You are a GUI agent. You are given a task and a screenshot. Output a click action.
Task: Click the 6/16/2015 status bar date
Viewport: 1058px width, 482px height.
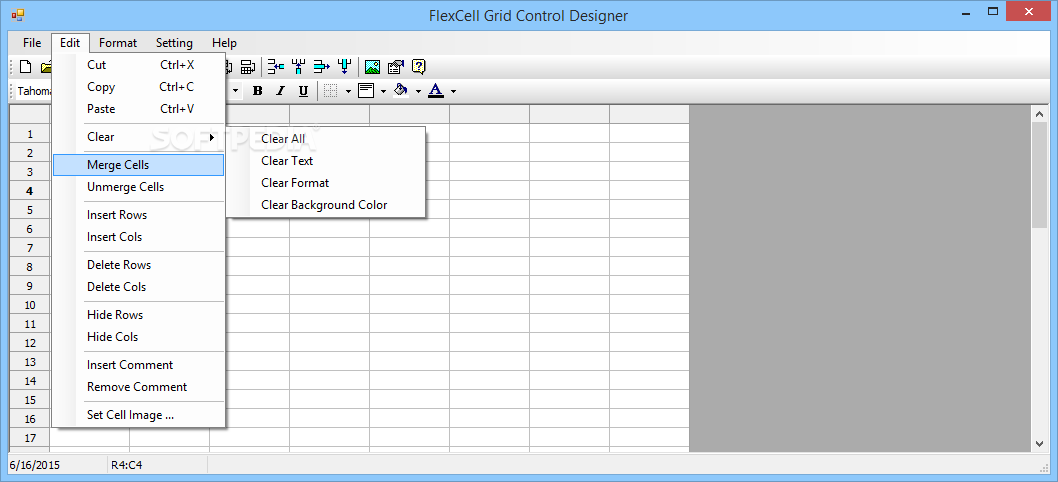[x=34, y=465]
